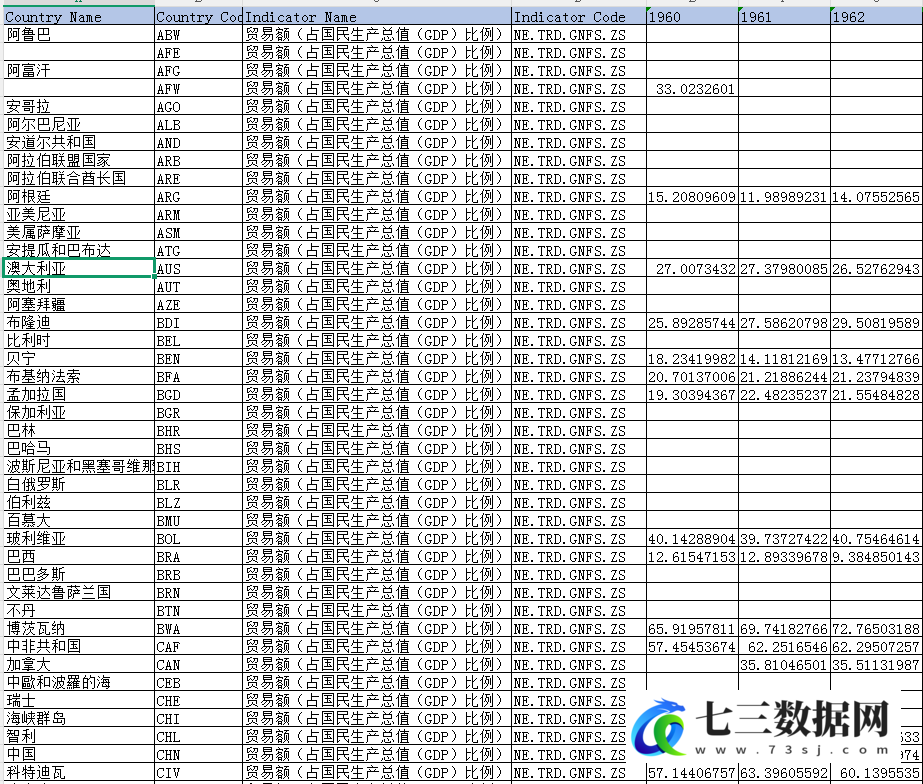This screenshot has height=784, width=923.
Task: Select the cell containing 玻利维亚
Action: click(78, 539)
